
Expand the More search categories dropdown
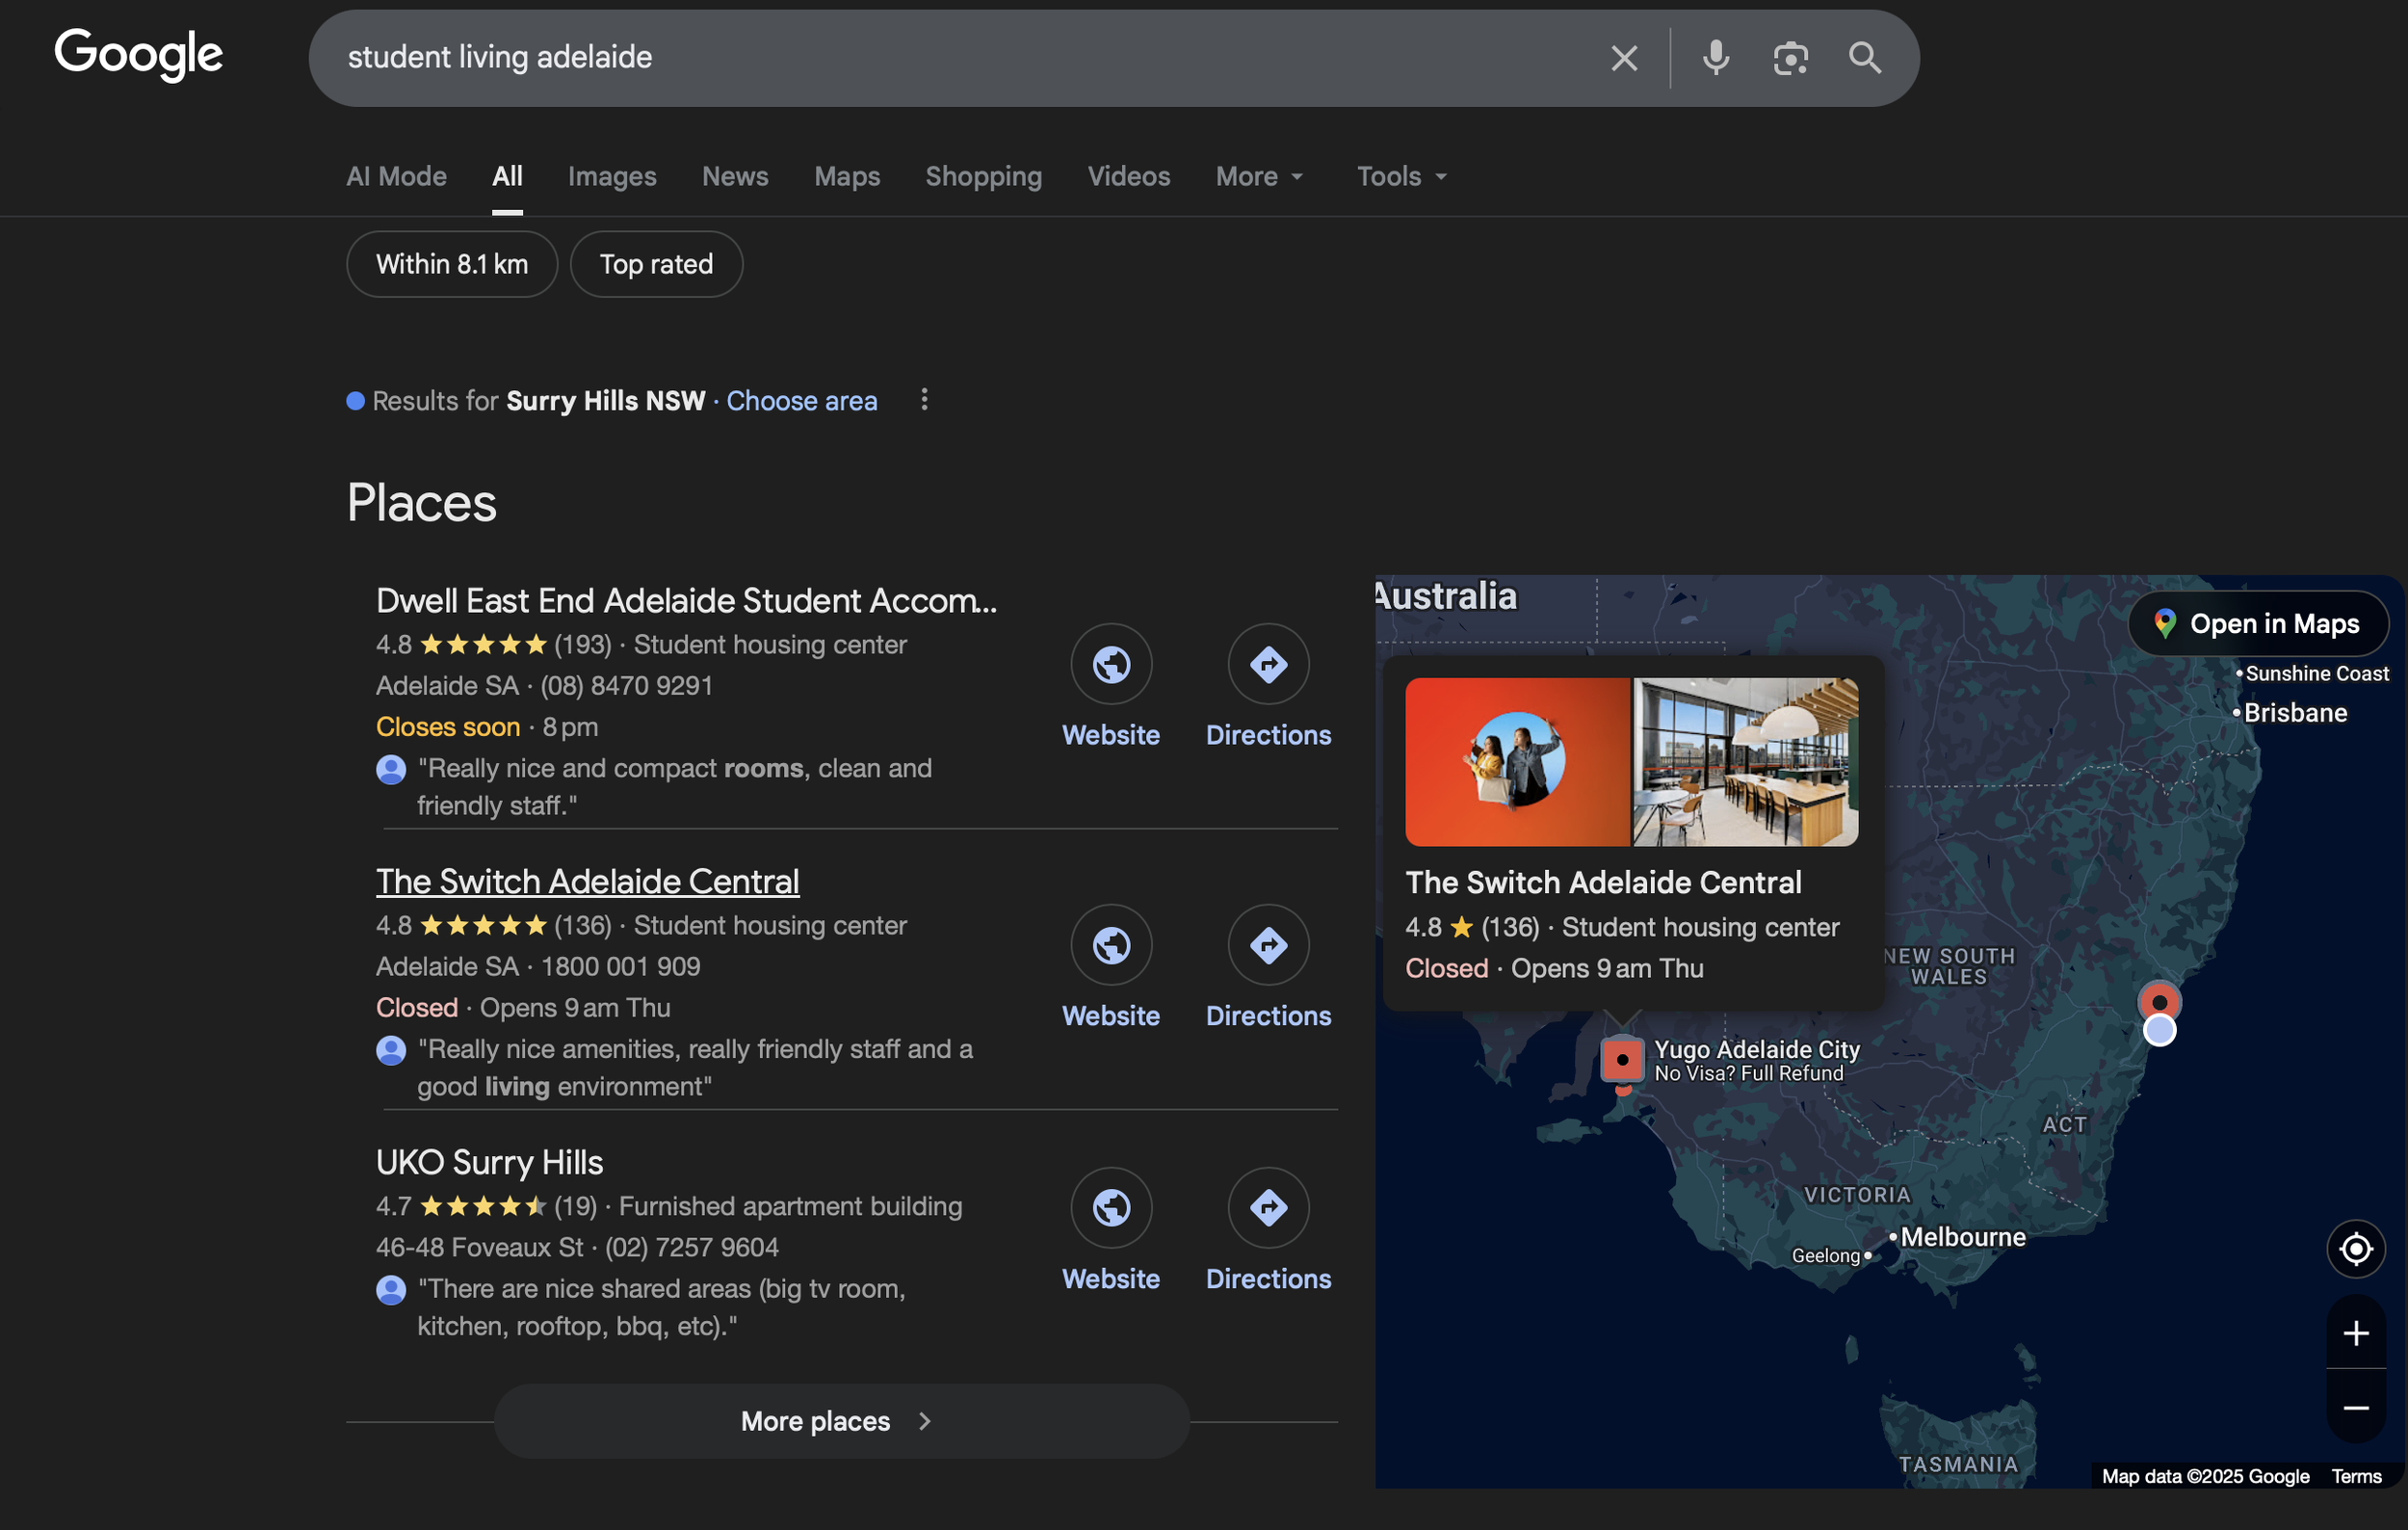(1259, 177)
